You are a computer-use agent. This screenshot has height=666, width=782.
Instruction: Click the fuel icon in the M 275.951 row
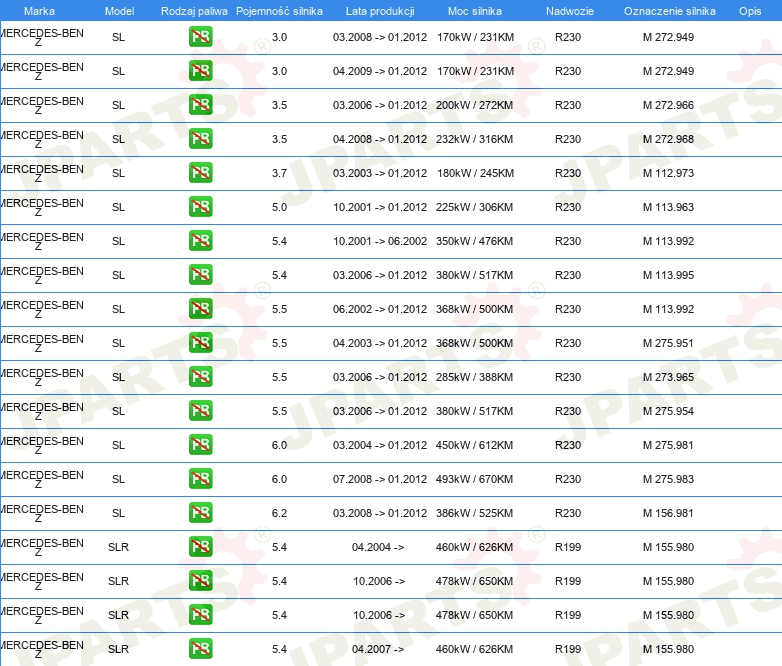[x=200, y=343]
